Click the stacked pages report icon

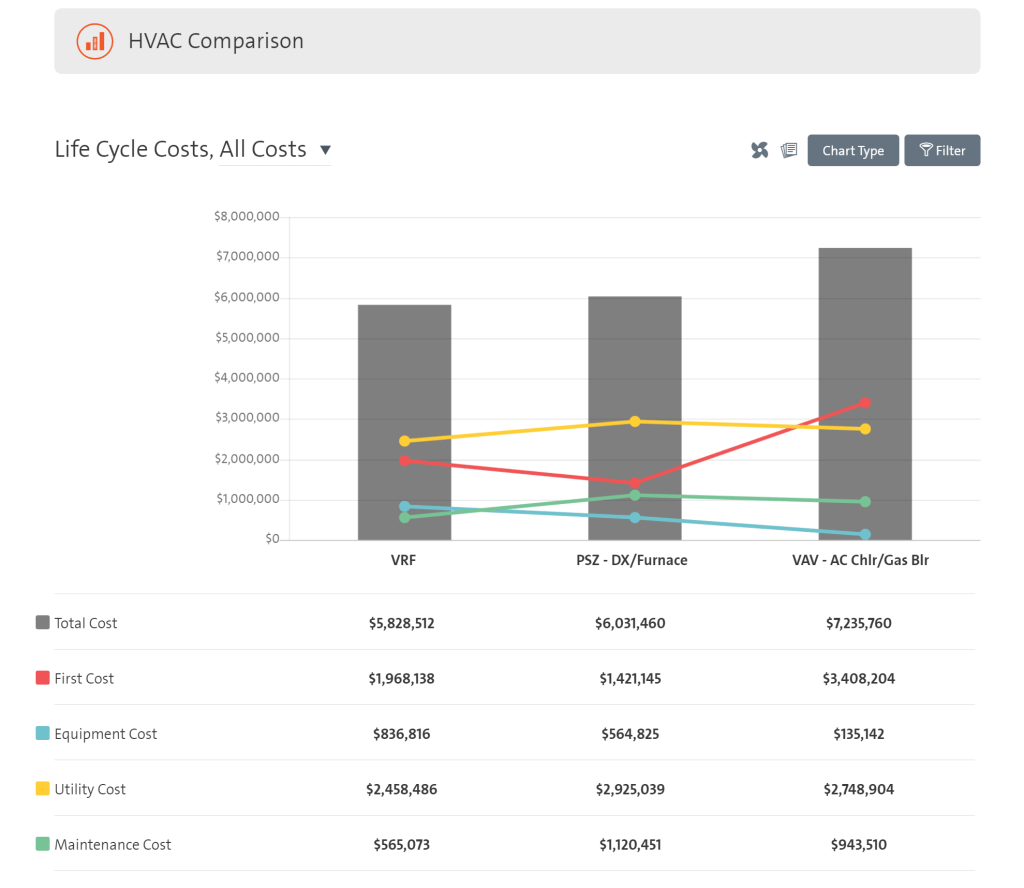click(x=789, y=150)
